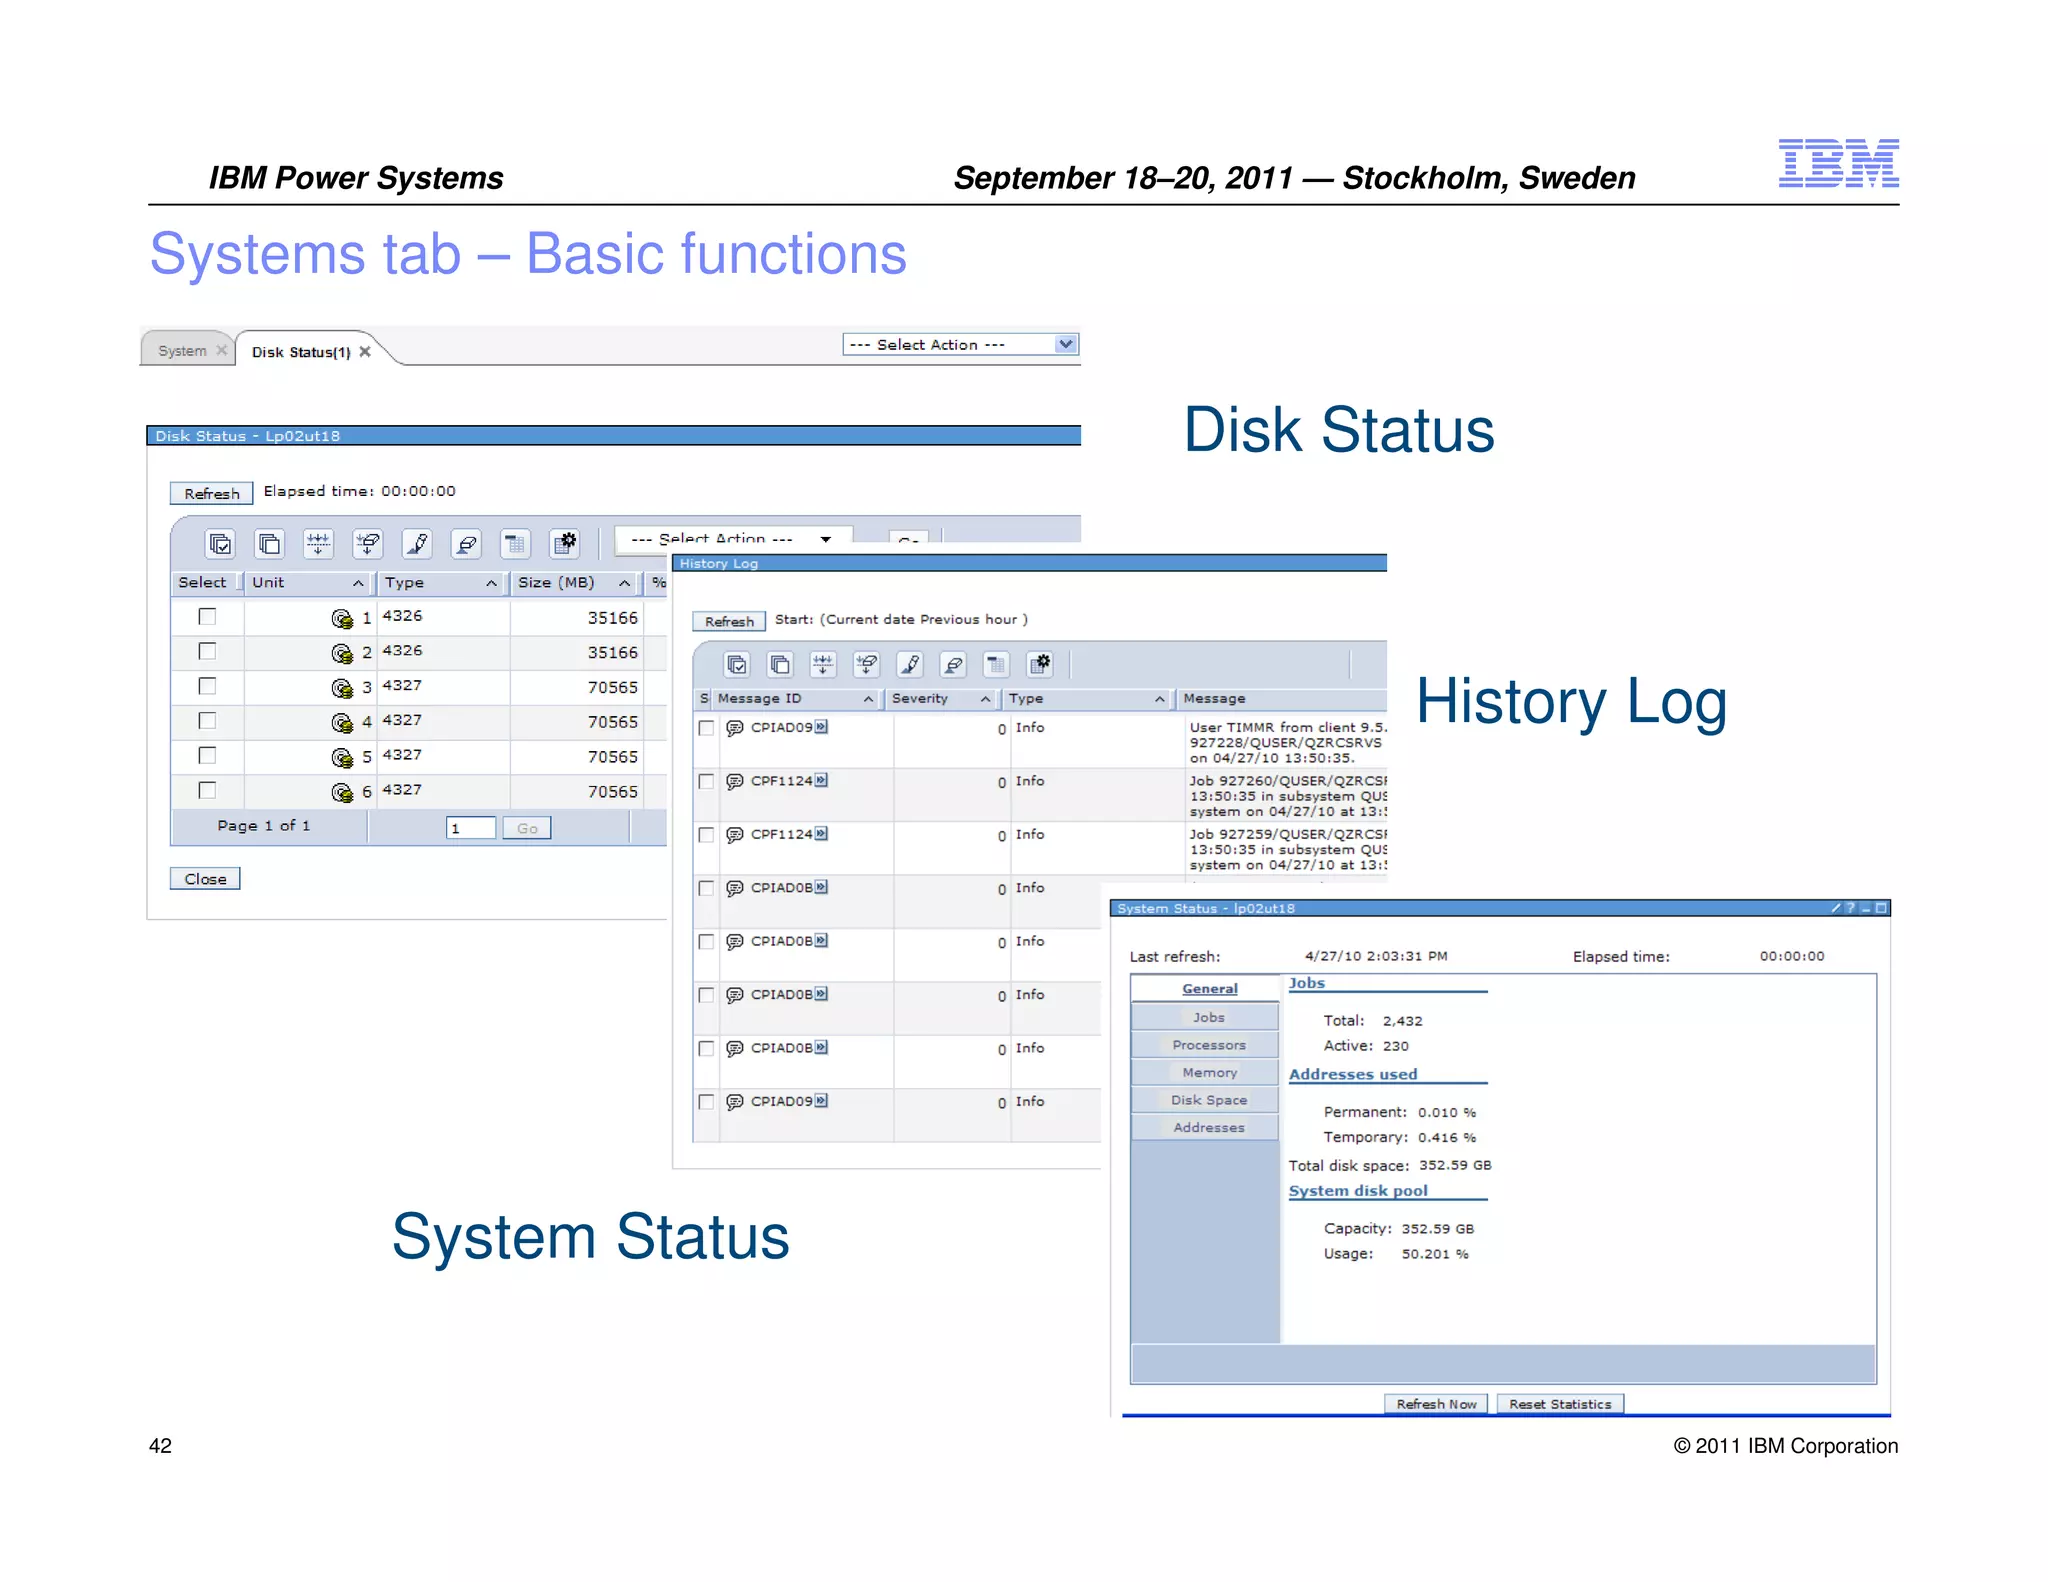Check the box on Job 927259 message row
The width and height of the screenshot is (2048, 1582).
coord(706,835)
